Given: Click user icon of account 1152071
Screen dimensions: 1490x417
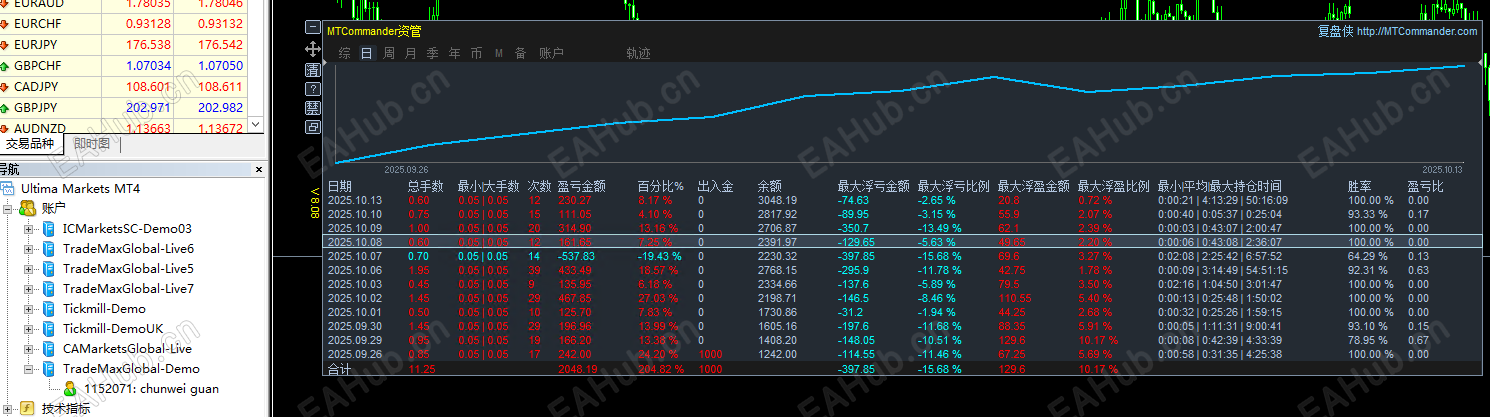Looking at the screenshot, I should tap(70, 389).
